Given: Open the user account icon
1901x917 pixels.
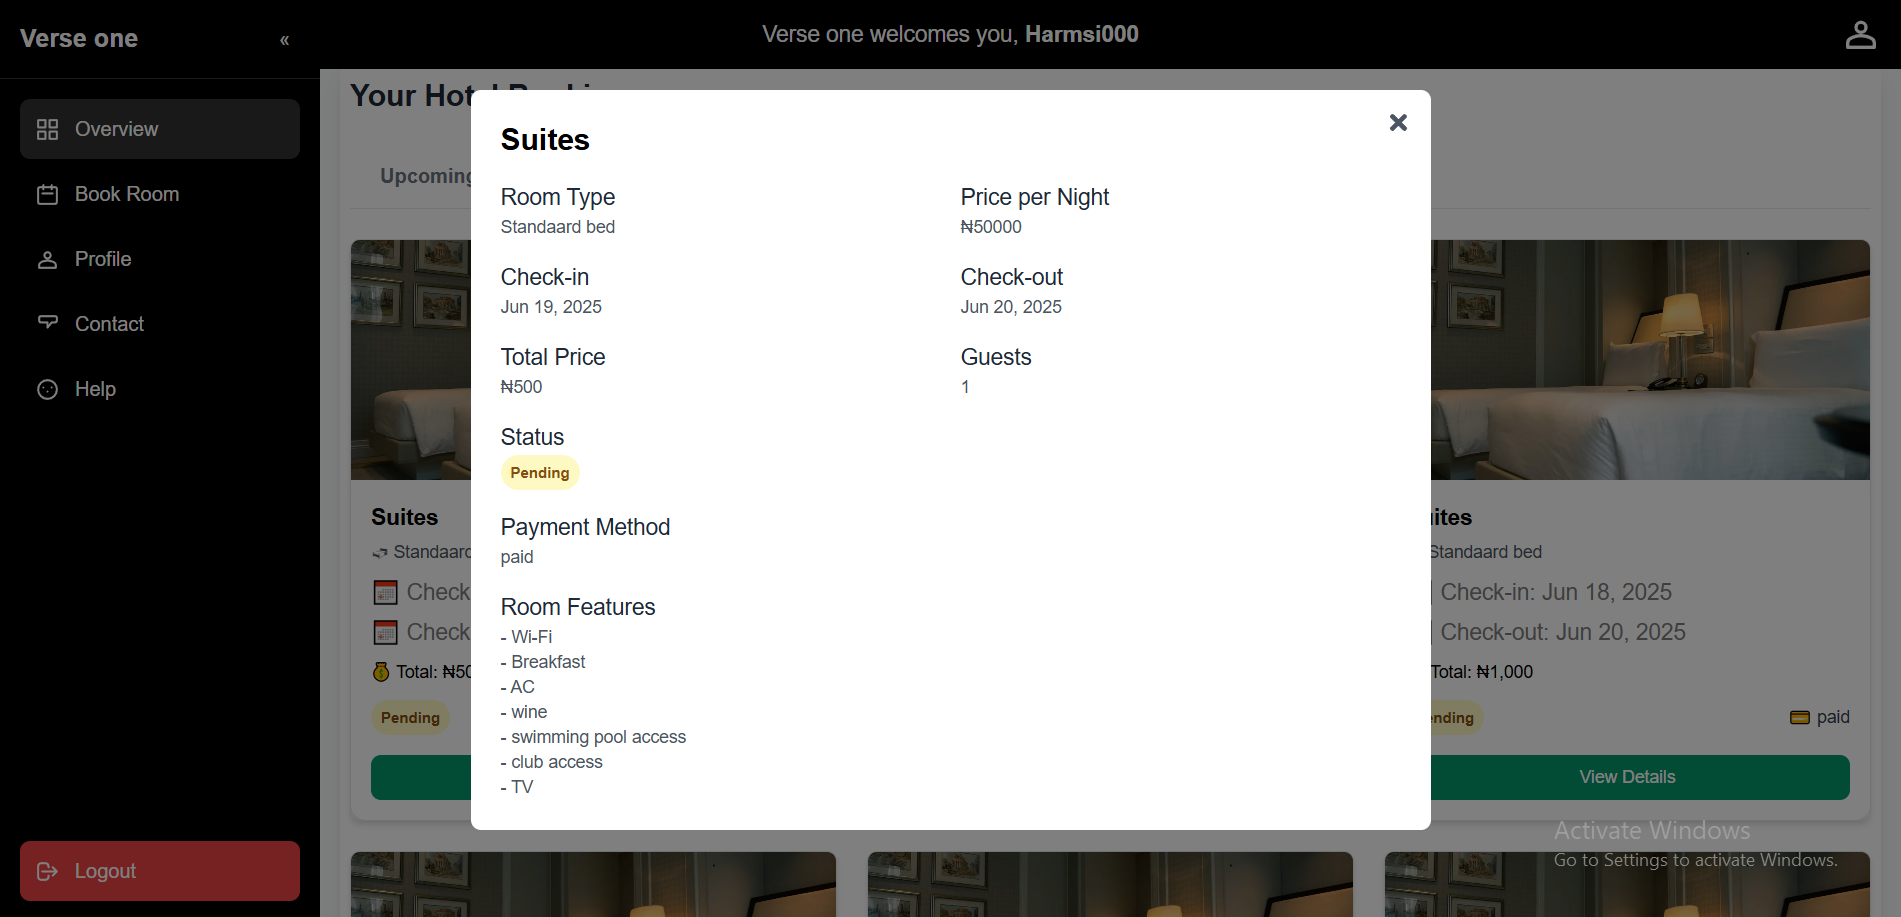Looking at the screenshot, I should tap(1860, 35).
